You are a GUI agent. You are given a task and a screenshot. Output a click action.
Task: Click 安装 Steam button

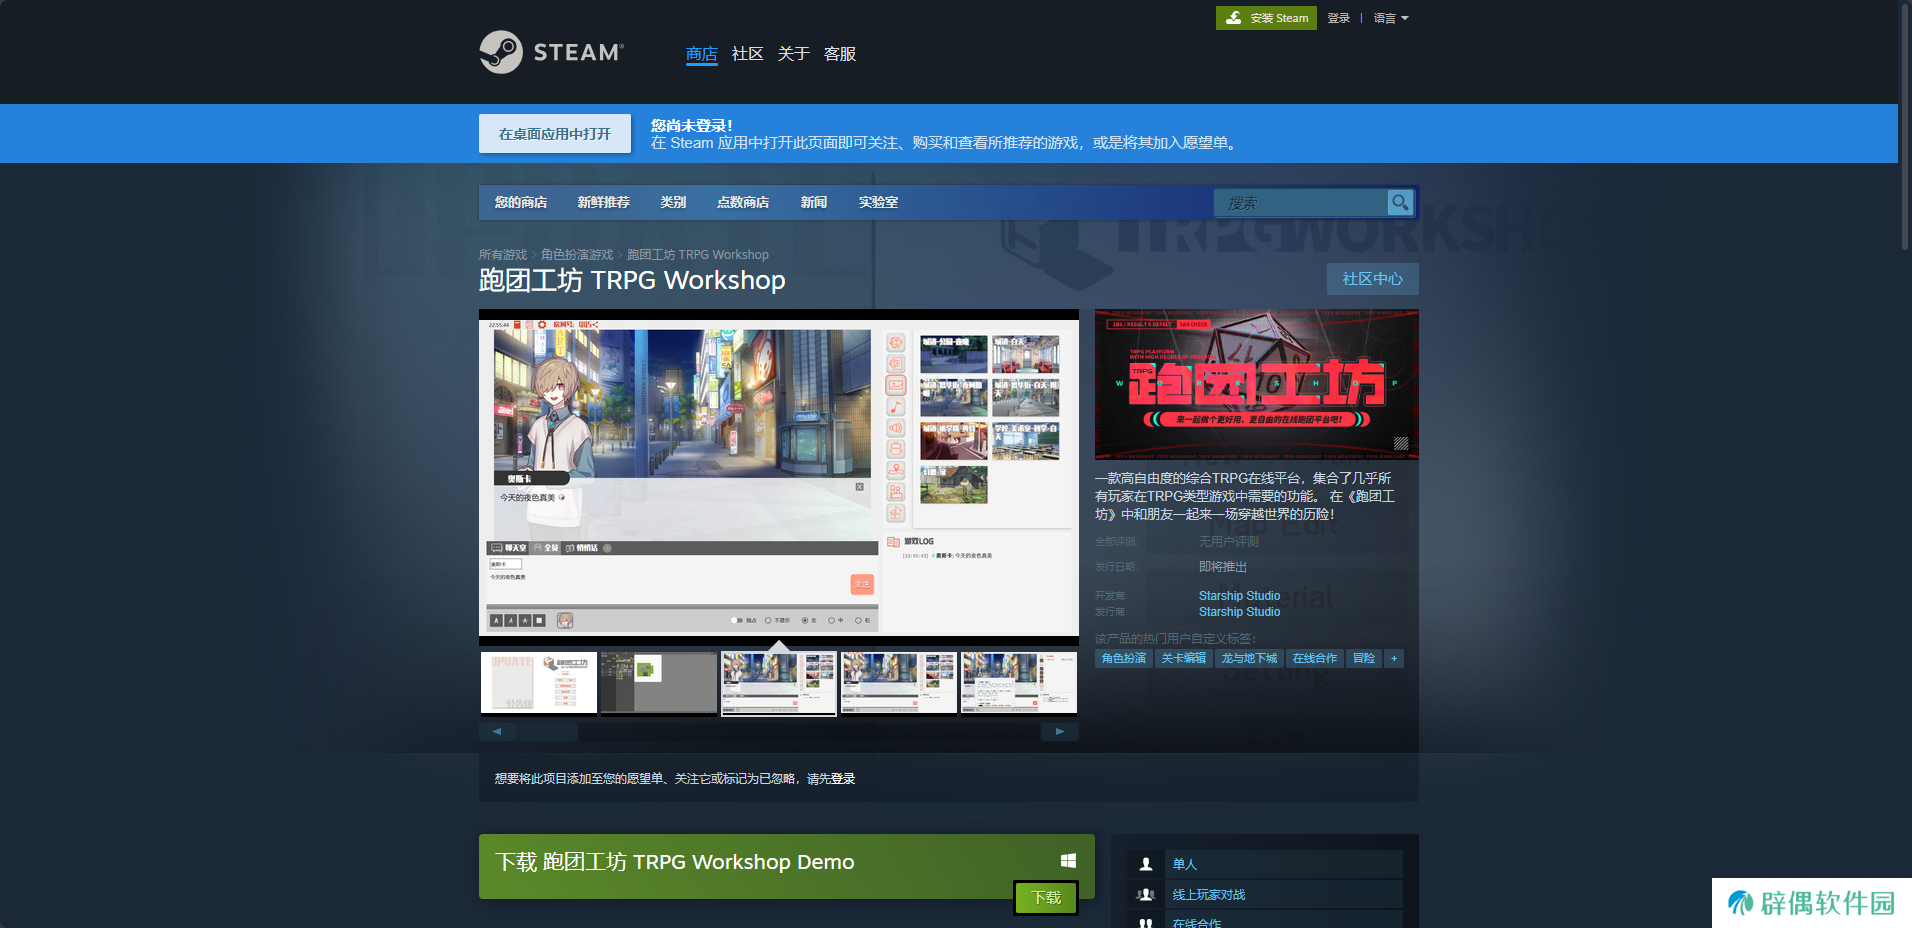pyautogui.click(x=1266, y=18)
